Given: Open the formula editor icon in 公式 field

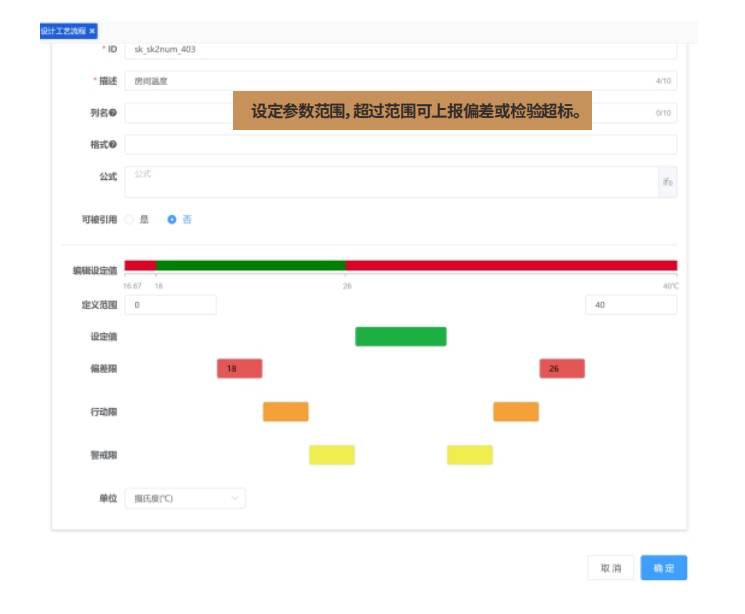Looking at the screenshot, I should coord(667,182).
